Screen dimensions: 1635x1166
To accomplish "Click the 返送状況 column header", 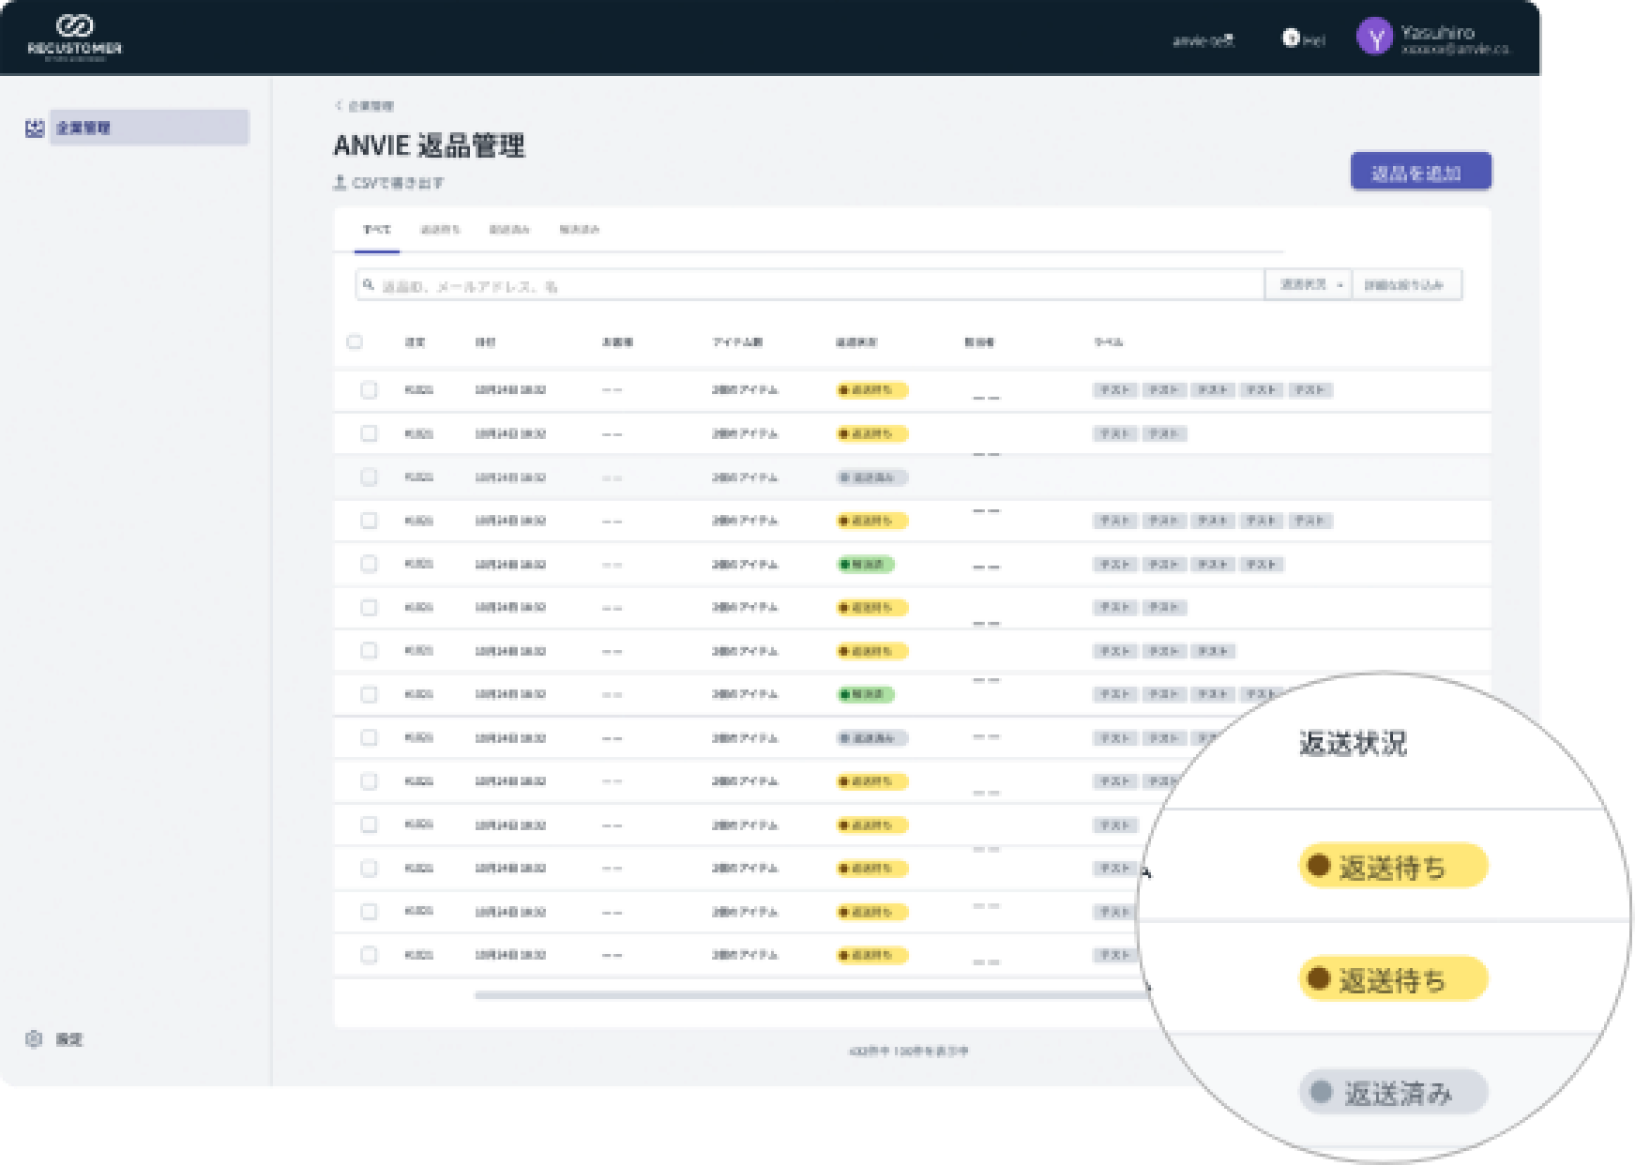I will coord(857,343).
